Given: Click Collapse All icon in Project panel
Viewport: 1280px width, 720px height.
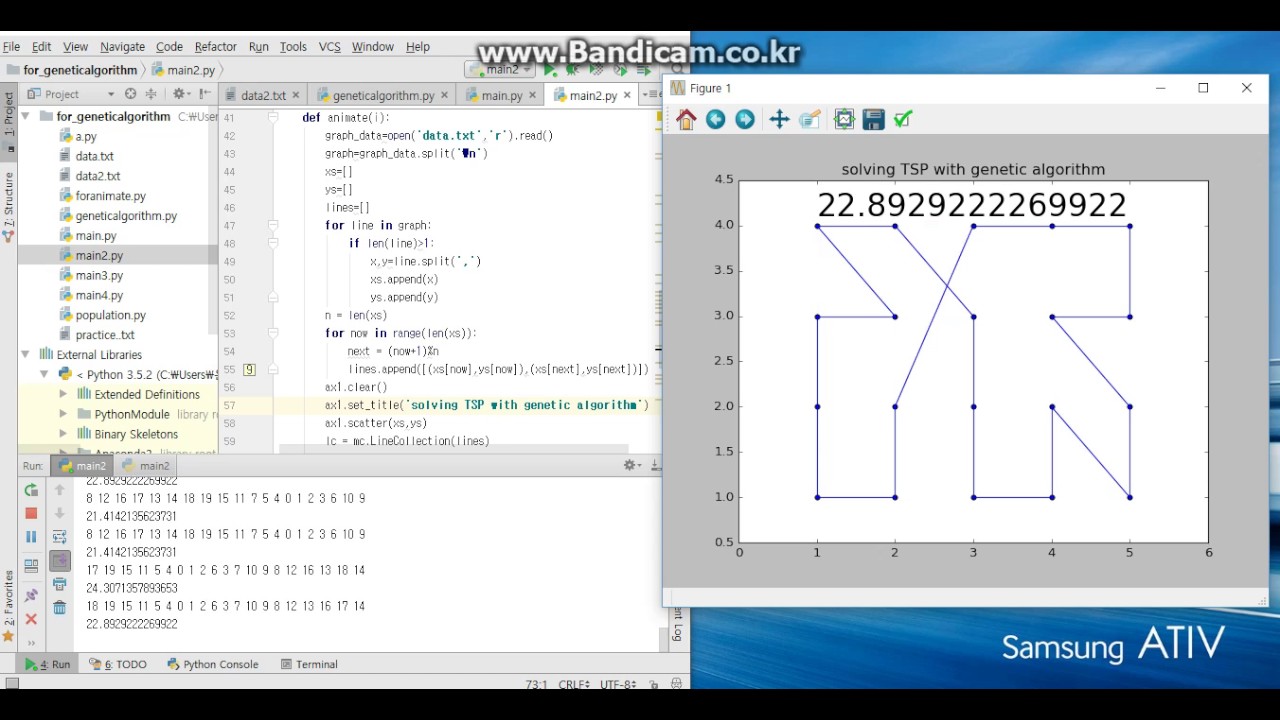Looking at the screenshot, I should (x=151, y=94).
